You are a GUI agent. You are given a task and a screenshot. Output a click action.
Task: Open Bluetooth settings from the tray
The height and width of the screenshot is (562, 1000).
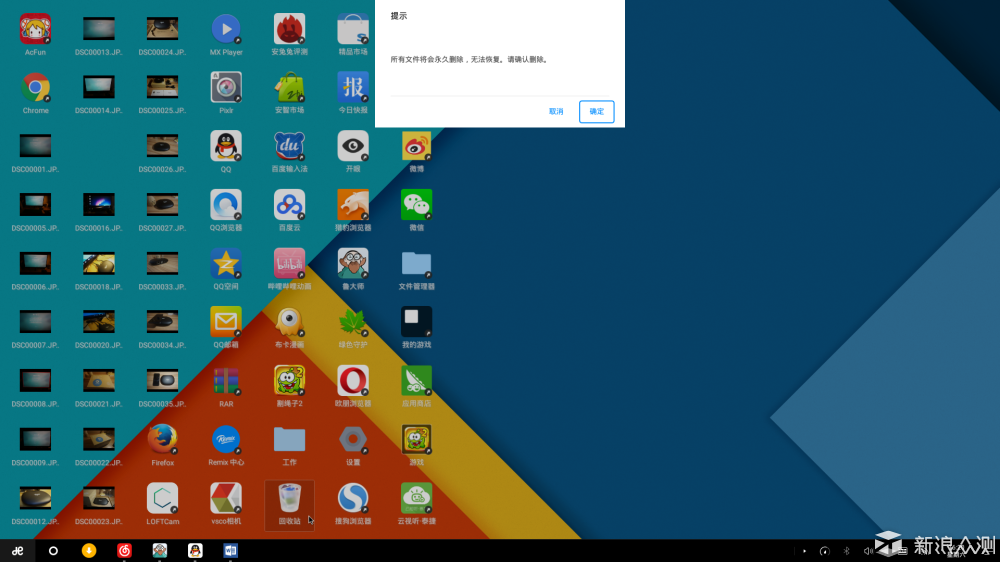846,551
